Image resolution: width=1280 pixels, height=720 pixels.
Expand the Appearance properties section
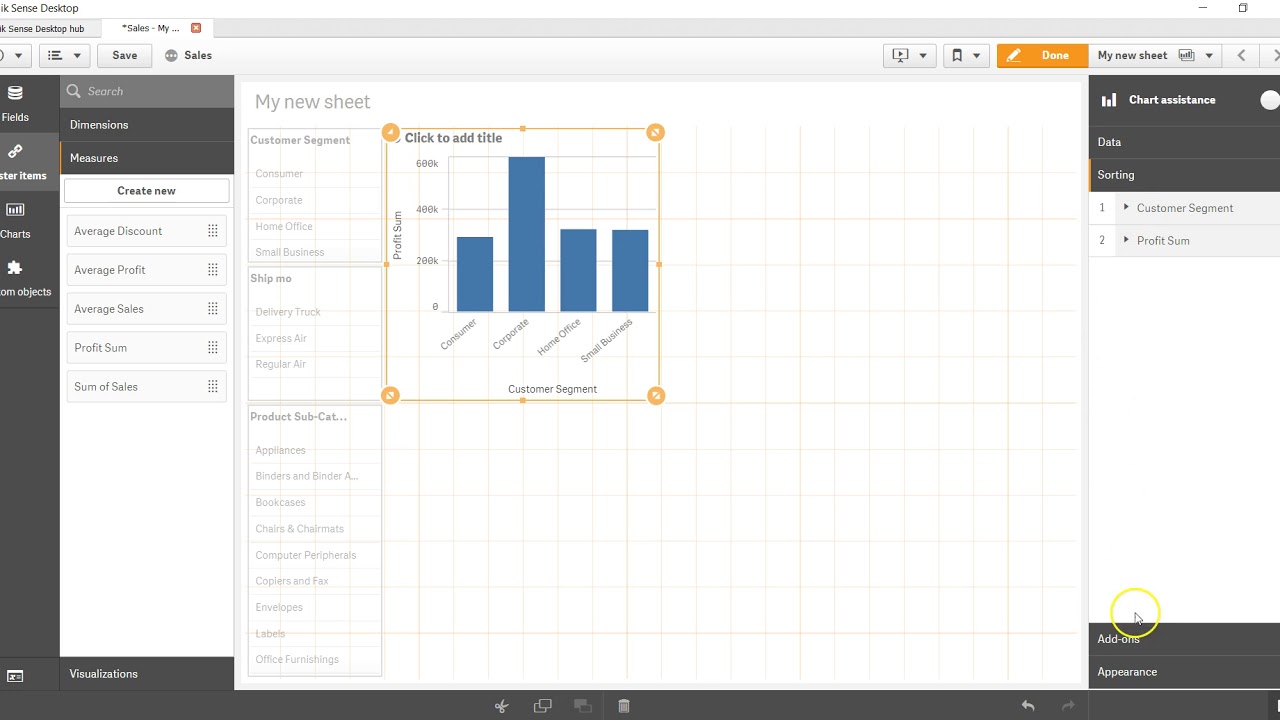tap(1184, 672)
